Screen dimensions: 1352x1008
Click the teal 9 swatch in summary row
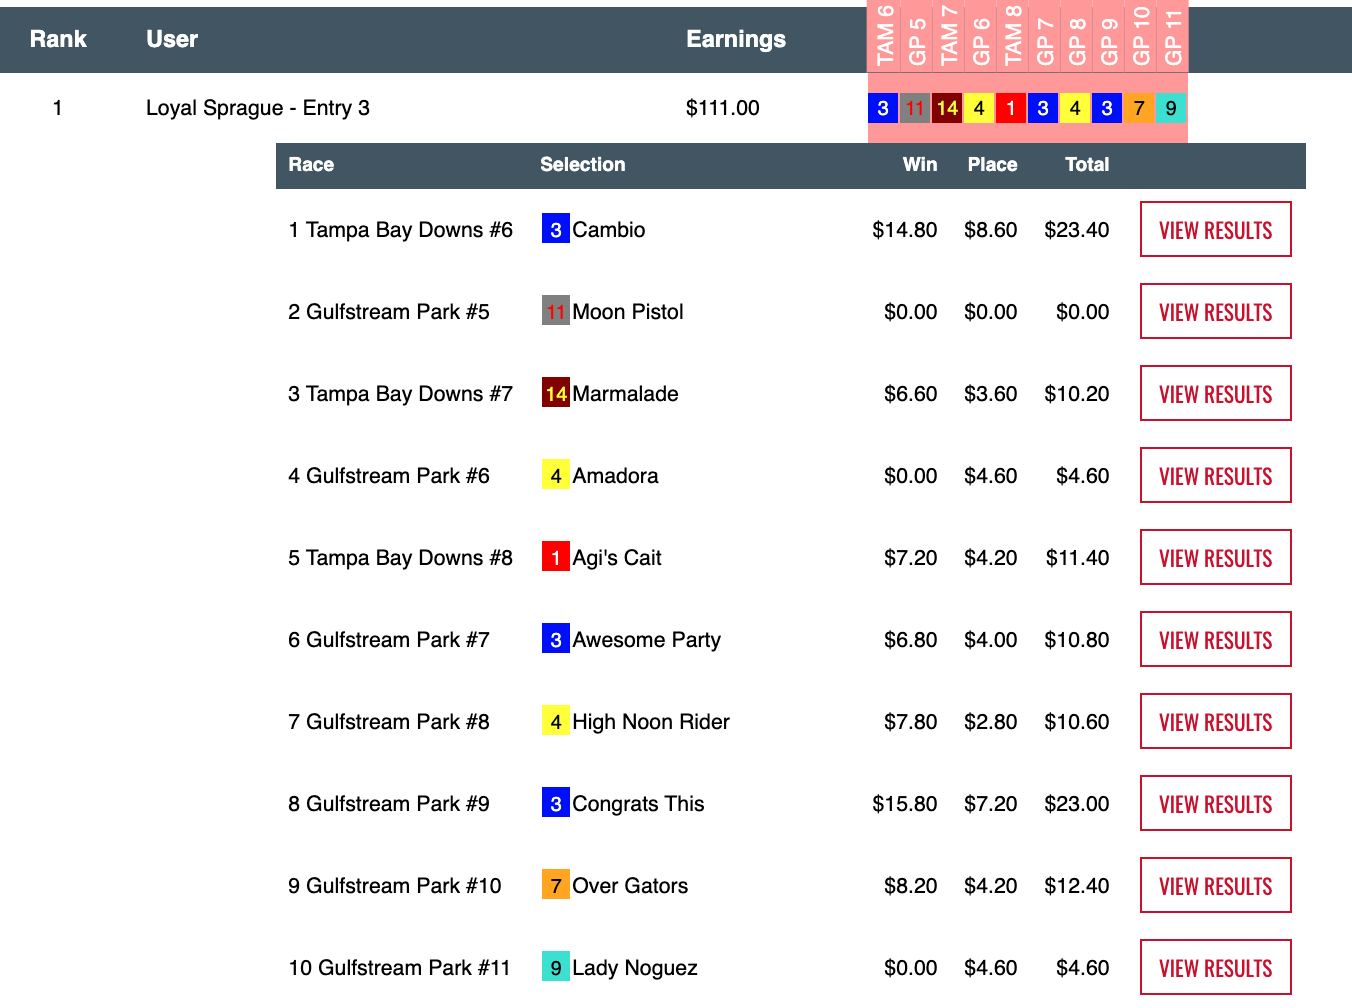1170,108
